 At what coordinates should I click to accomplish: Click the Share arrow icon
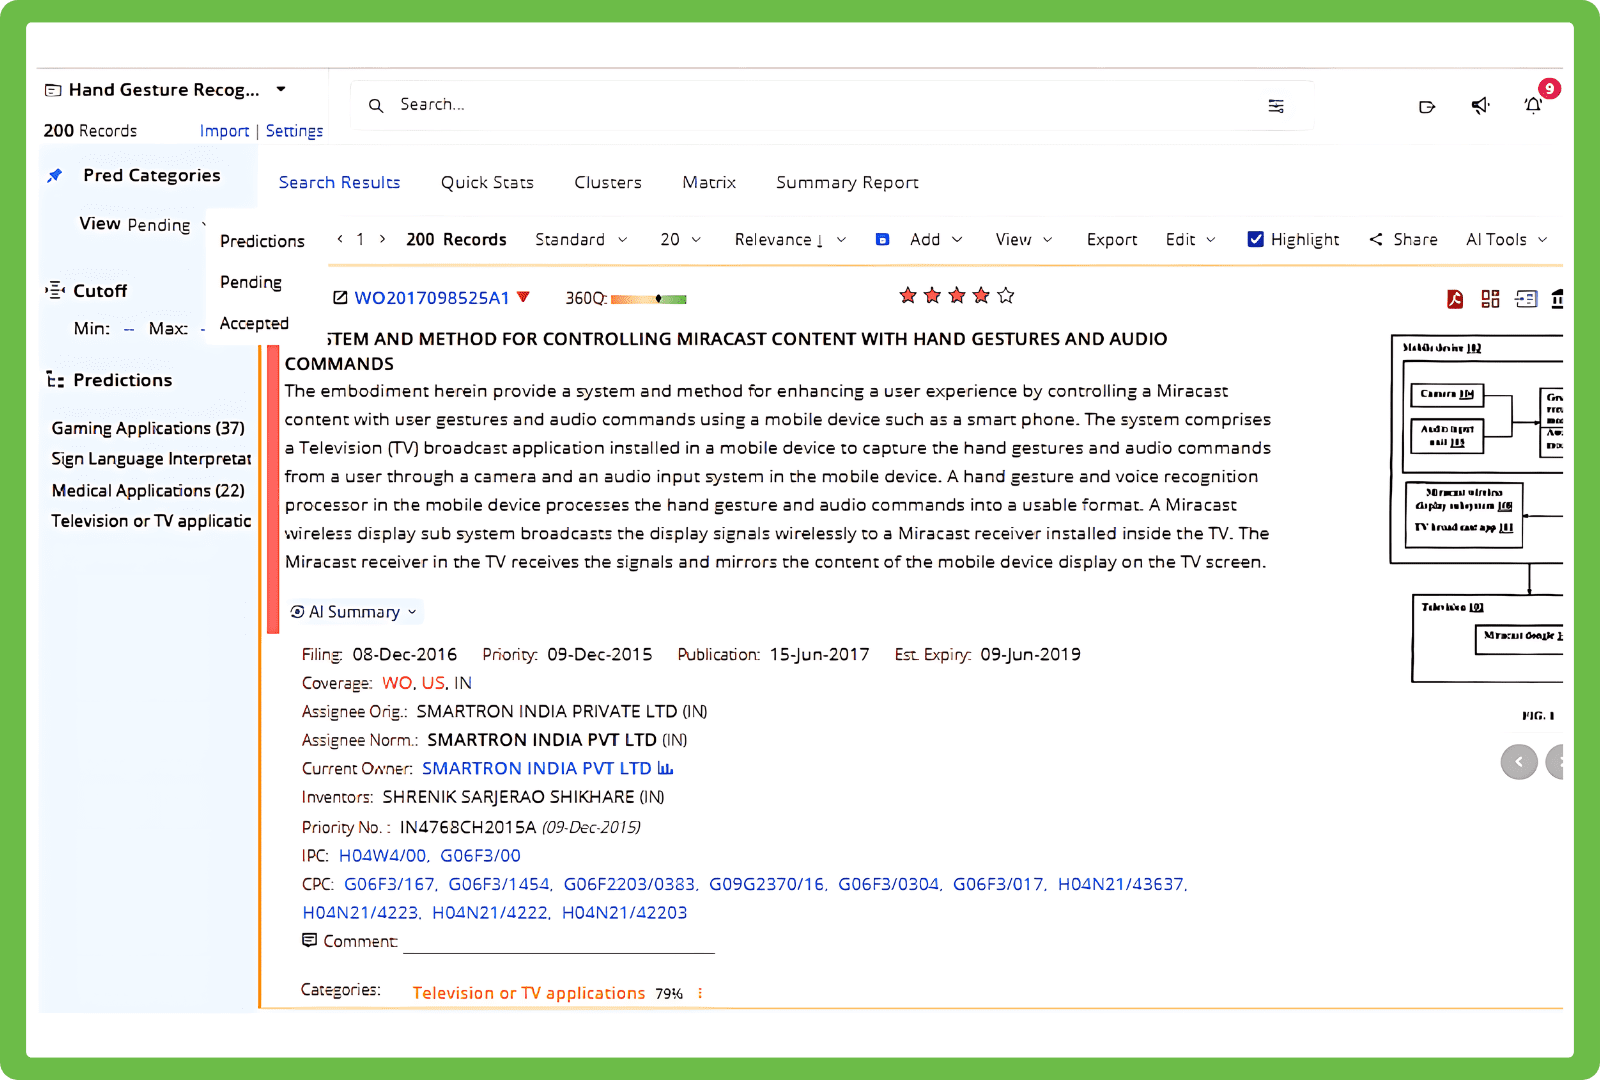[x=1376, y=240]
